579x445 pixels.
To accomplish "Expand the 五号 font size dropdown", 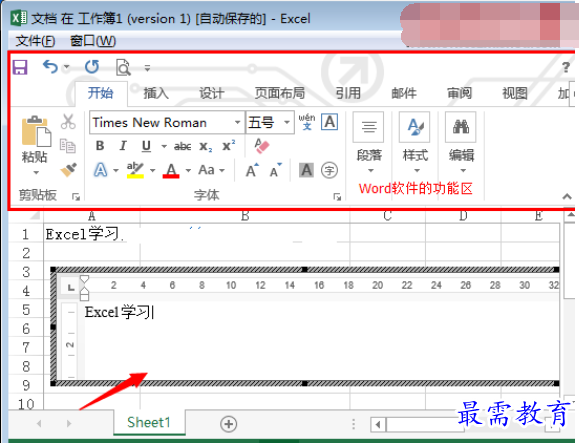I will pyautogui.click(x=287, y=122).
